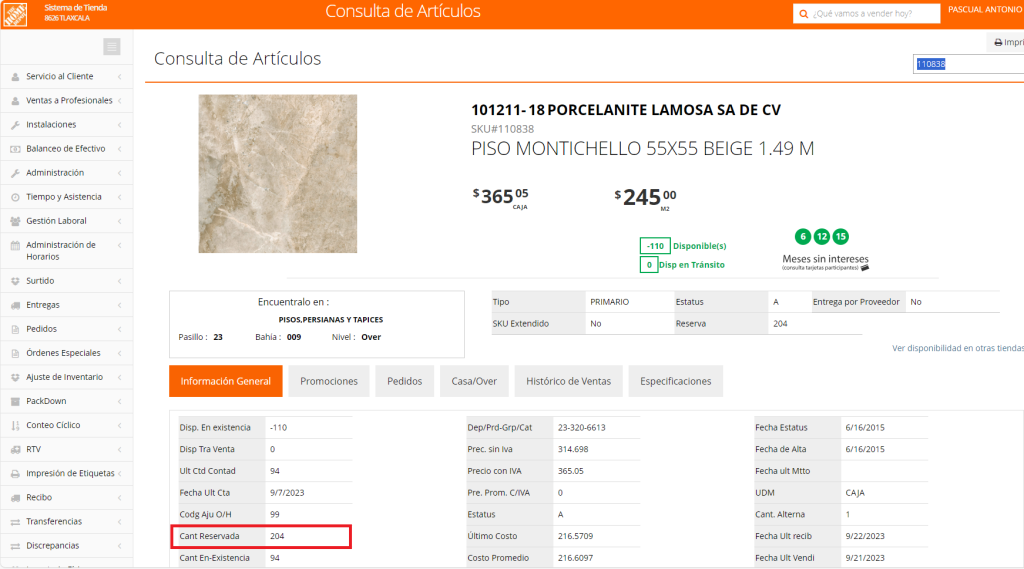Click the RTV icon
This screenshot has height=569, width=1024.
point(15,449)
